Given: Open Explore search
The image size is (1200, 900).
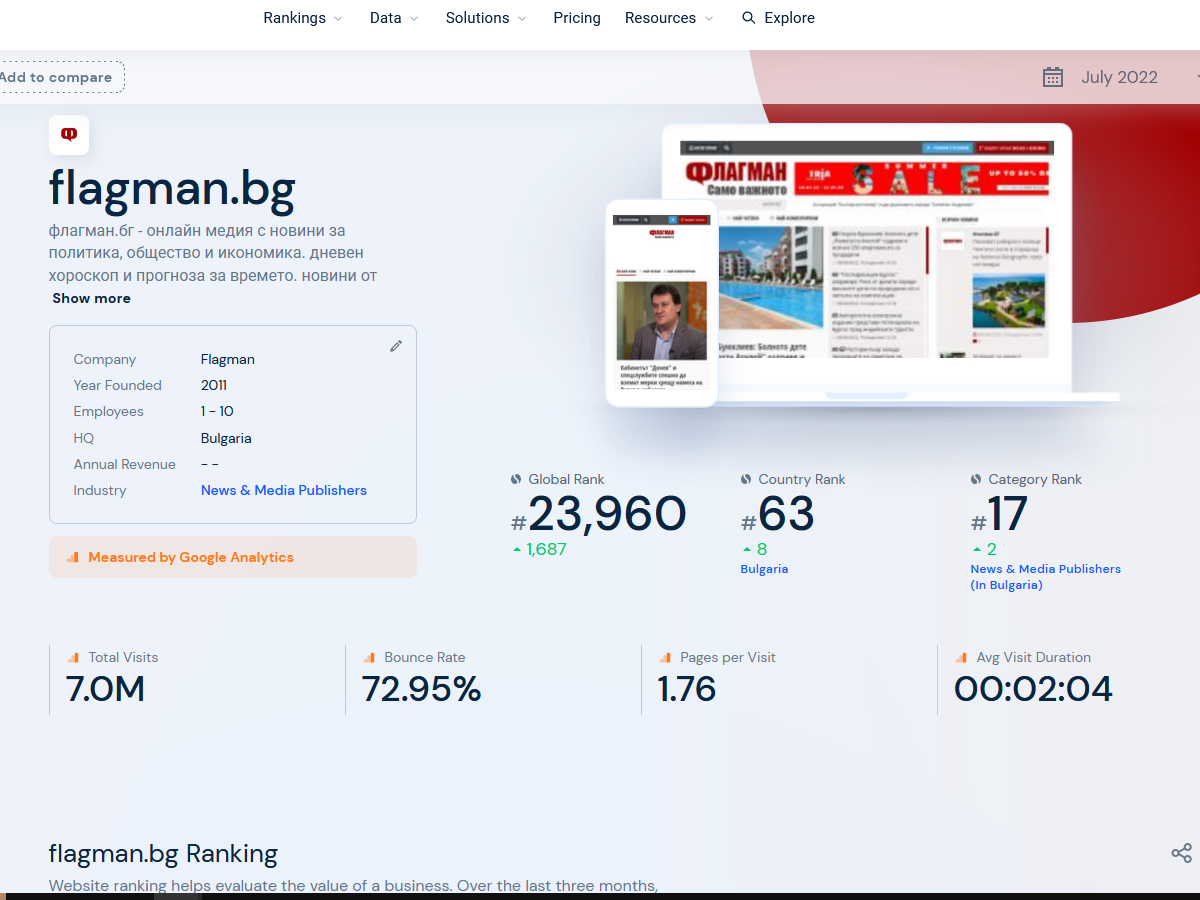Looking at the screenshot, I should click(778, 18).
